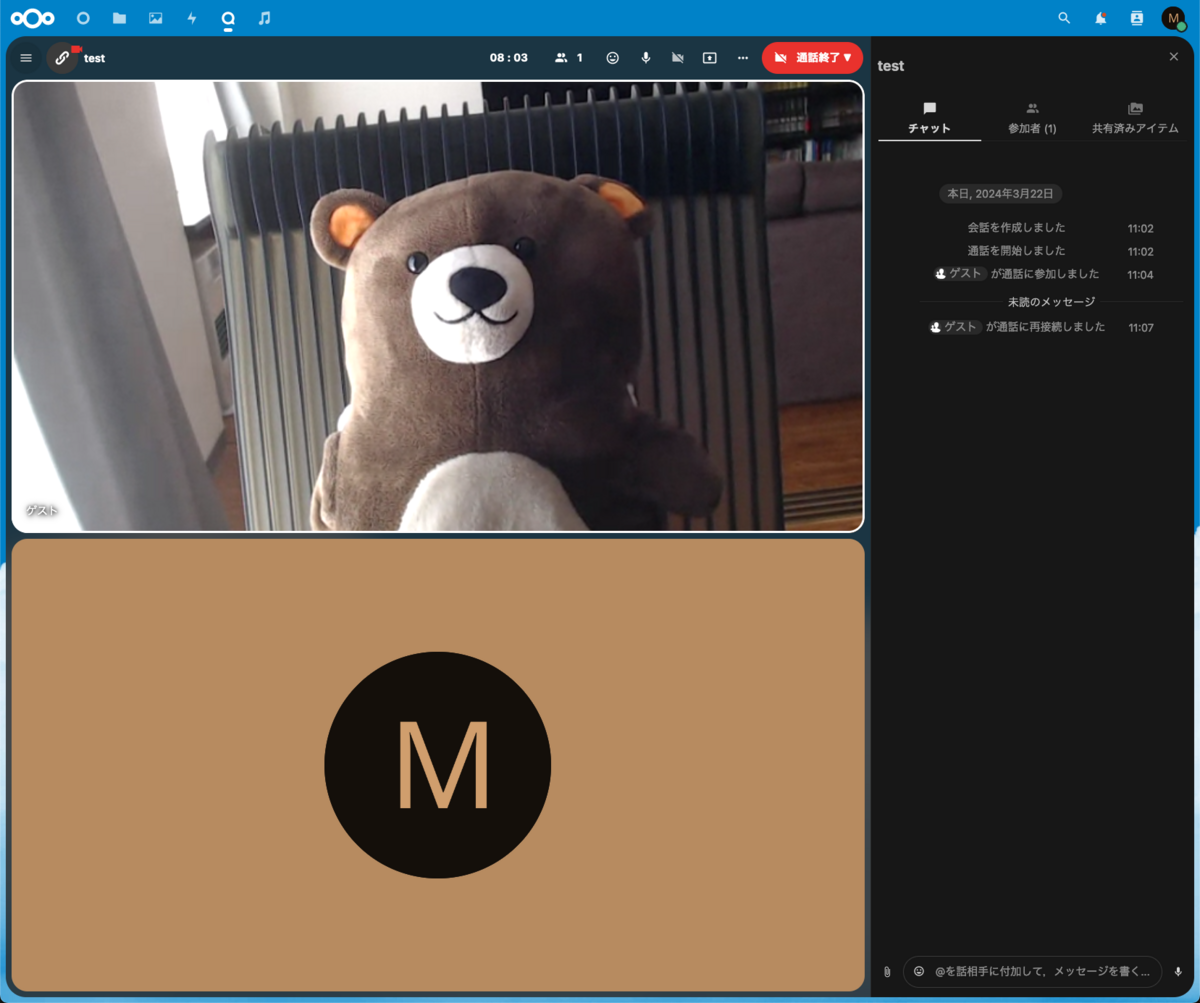Open the Files app in top bar
The image size is (1200, 1003).
pyautogui.click(x=119, y=18)
